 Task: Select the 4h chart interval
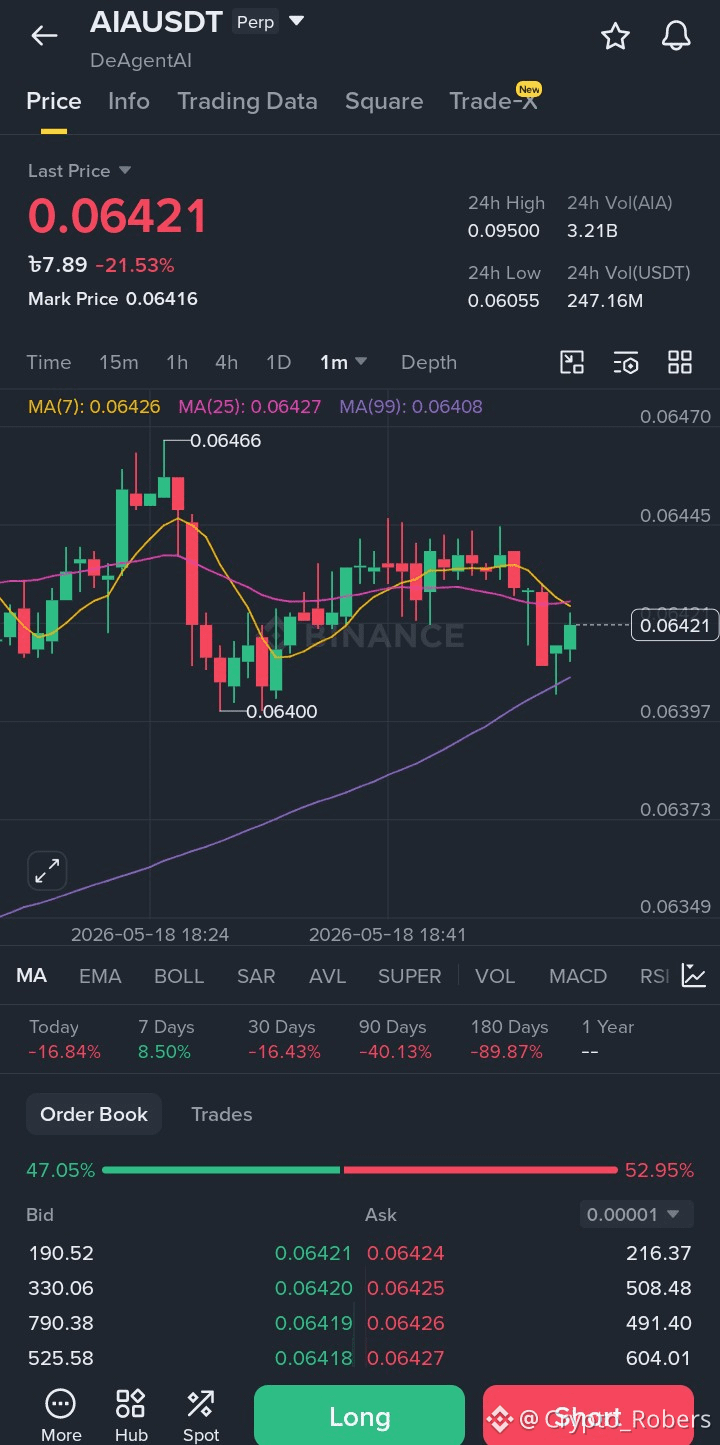pos(227,362)
